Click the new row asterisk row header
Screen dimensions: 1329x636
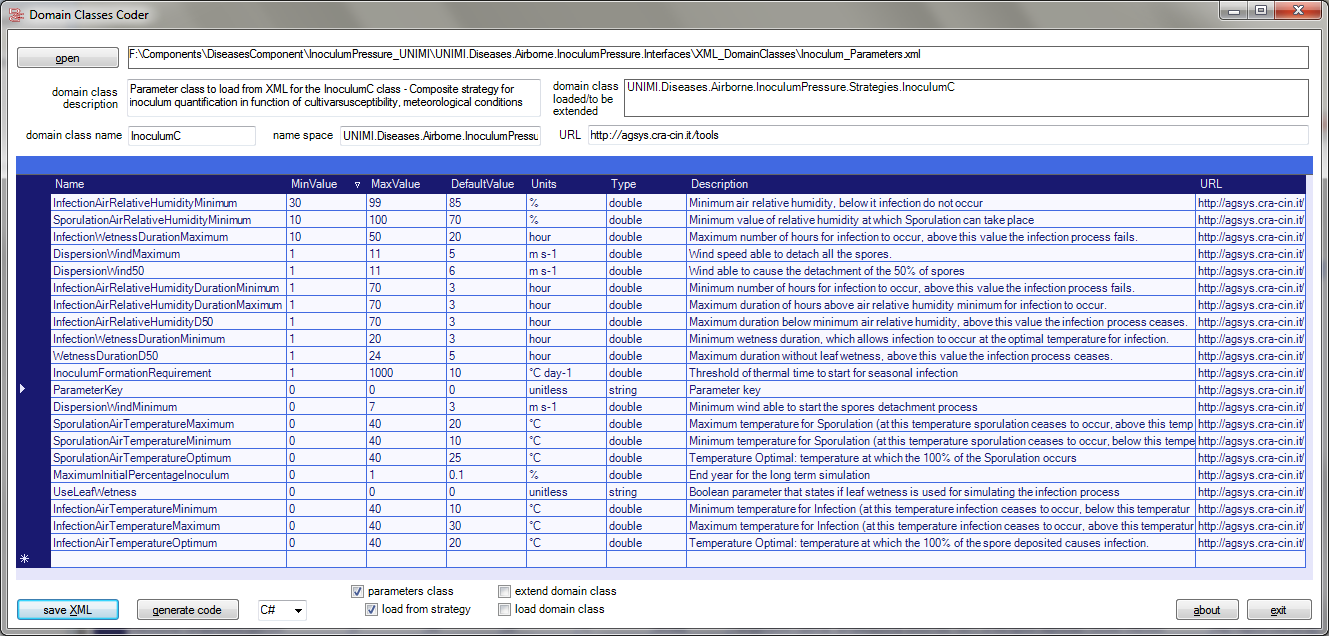33,560
